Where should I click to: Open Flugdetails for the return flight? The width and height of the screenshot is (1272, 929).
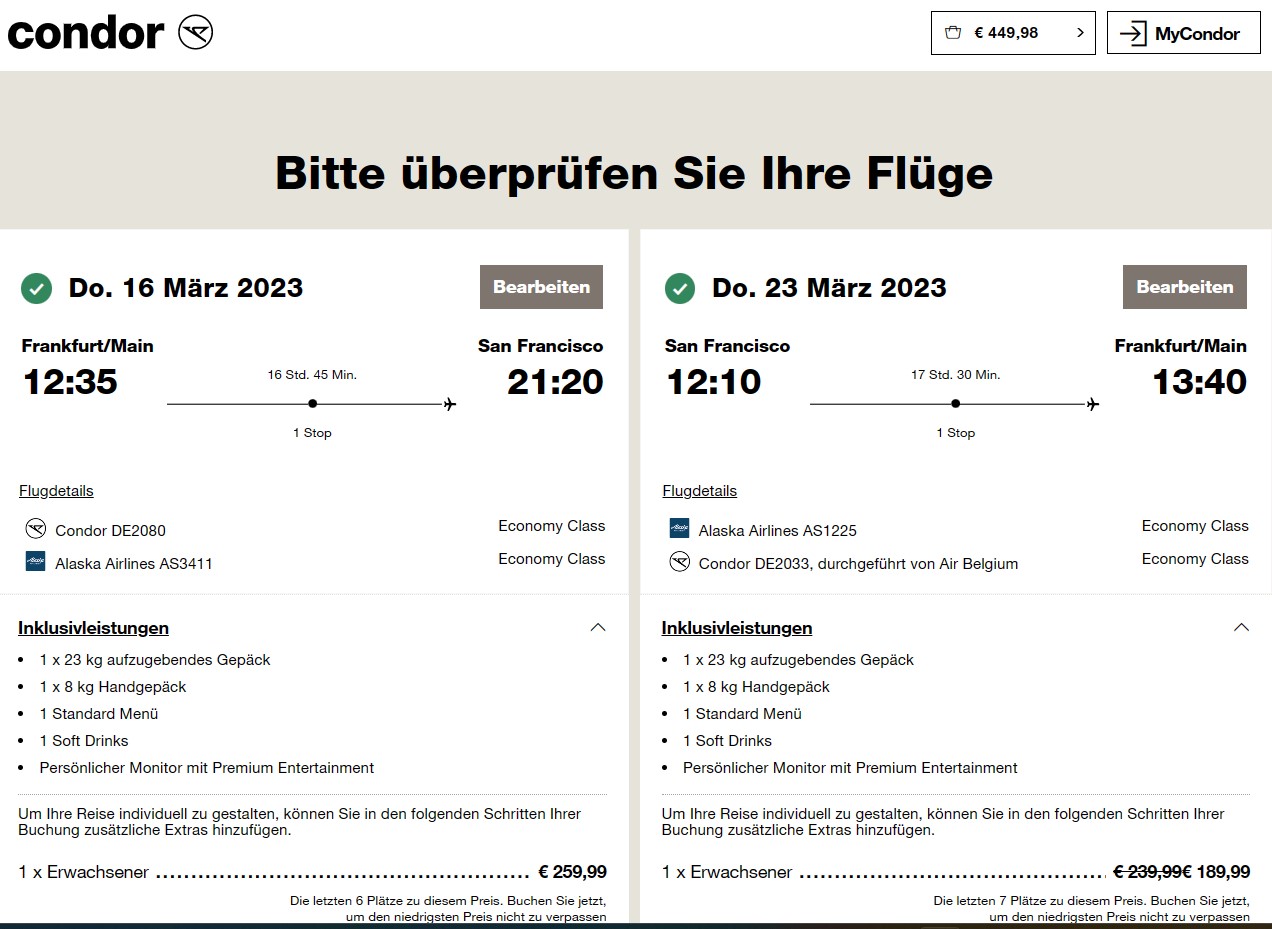[x=700, y=491]
